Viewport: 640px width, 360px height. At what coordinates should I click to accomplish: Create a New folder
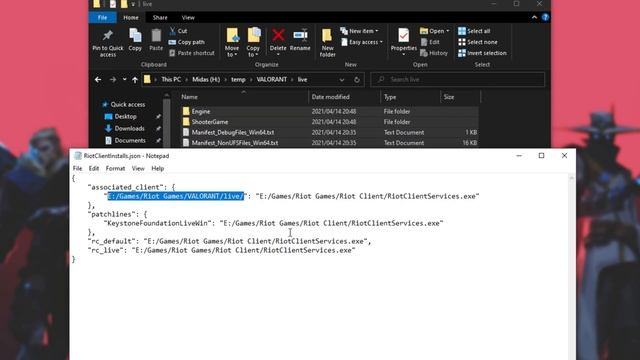[327, 42]
